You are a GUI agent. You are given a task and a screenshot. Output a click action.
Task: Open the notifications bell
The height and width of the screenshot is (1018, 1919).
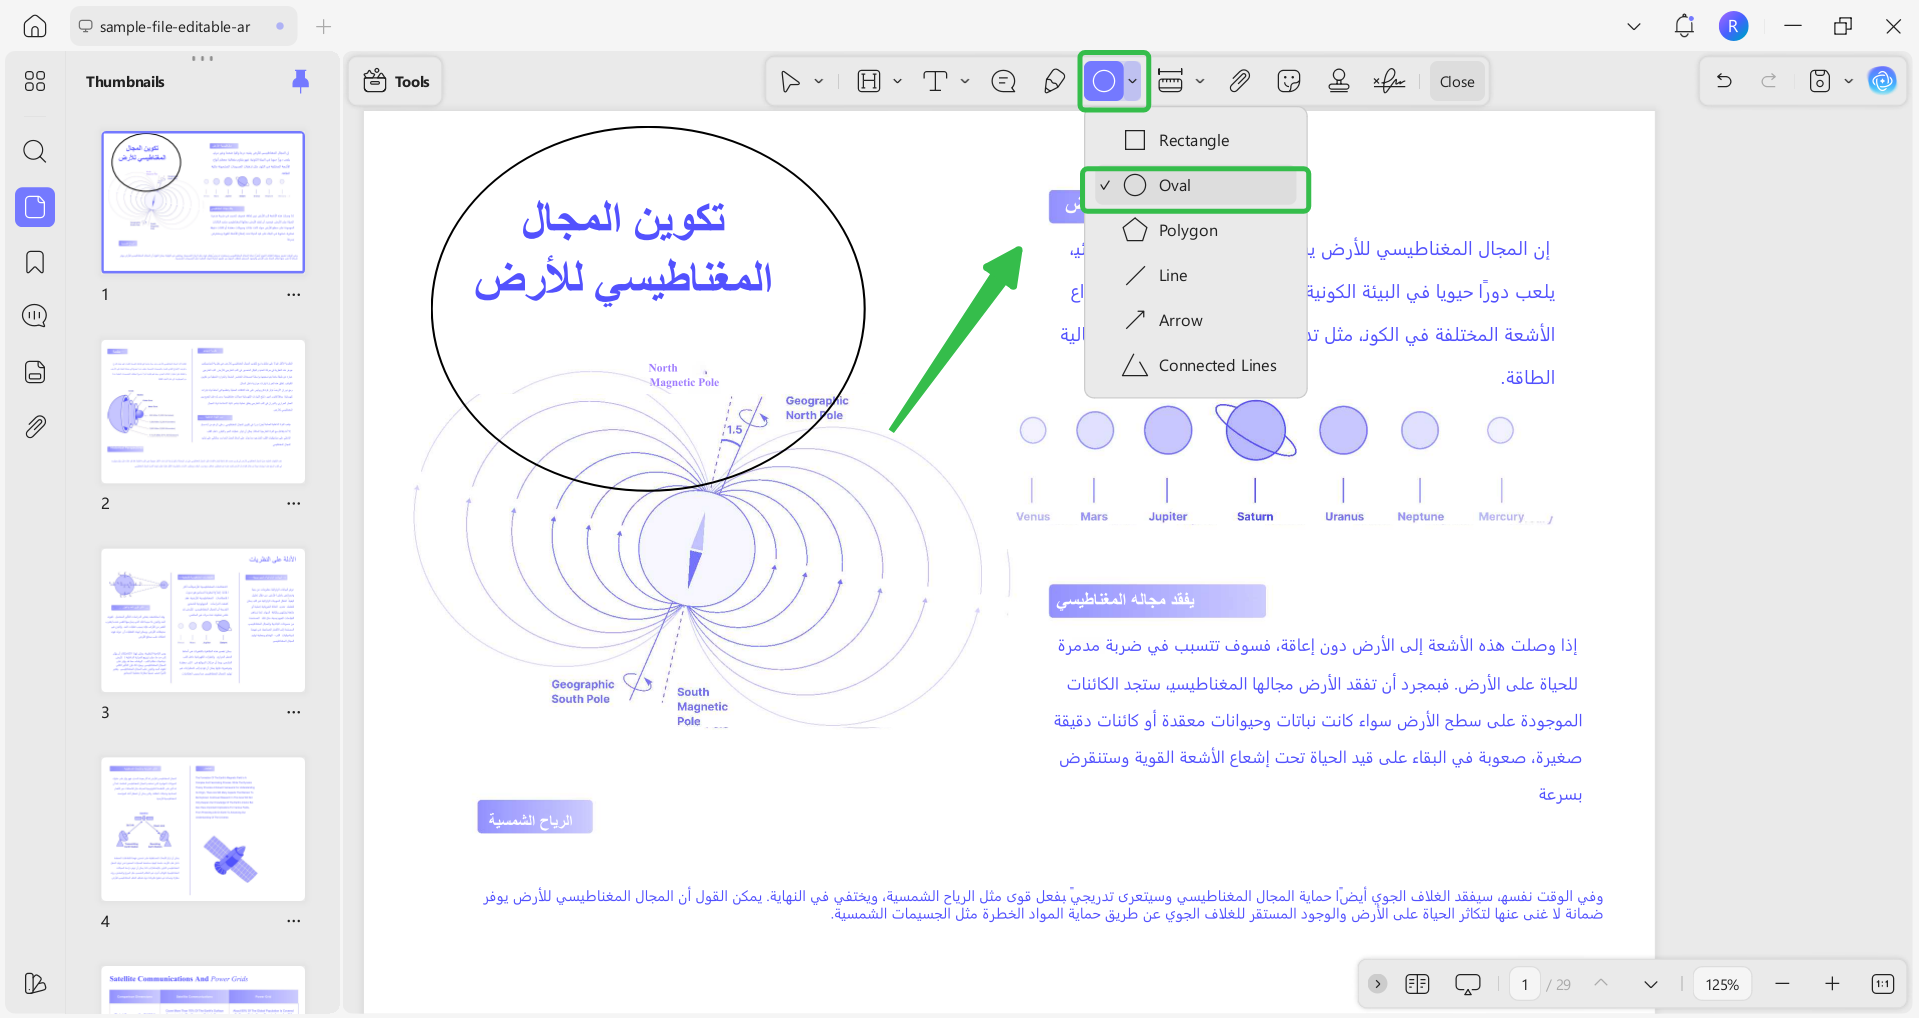(x=1684, y=27)
